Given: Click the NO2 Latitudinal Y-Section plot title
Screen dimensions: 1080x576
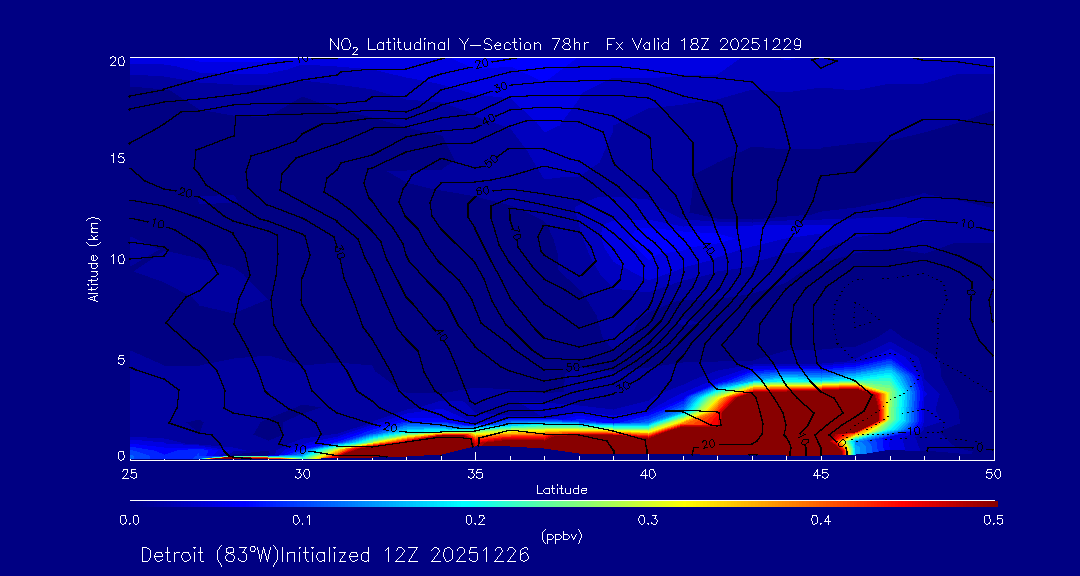Looking at the screenshot, I should [x=565, y=44].
